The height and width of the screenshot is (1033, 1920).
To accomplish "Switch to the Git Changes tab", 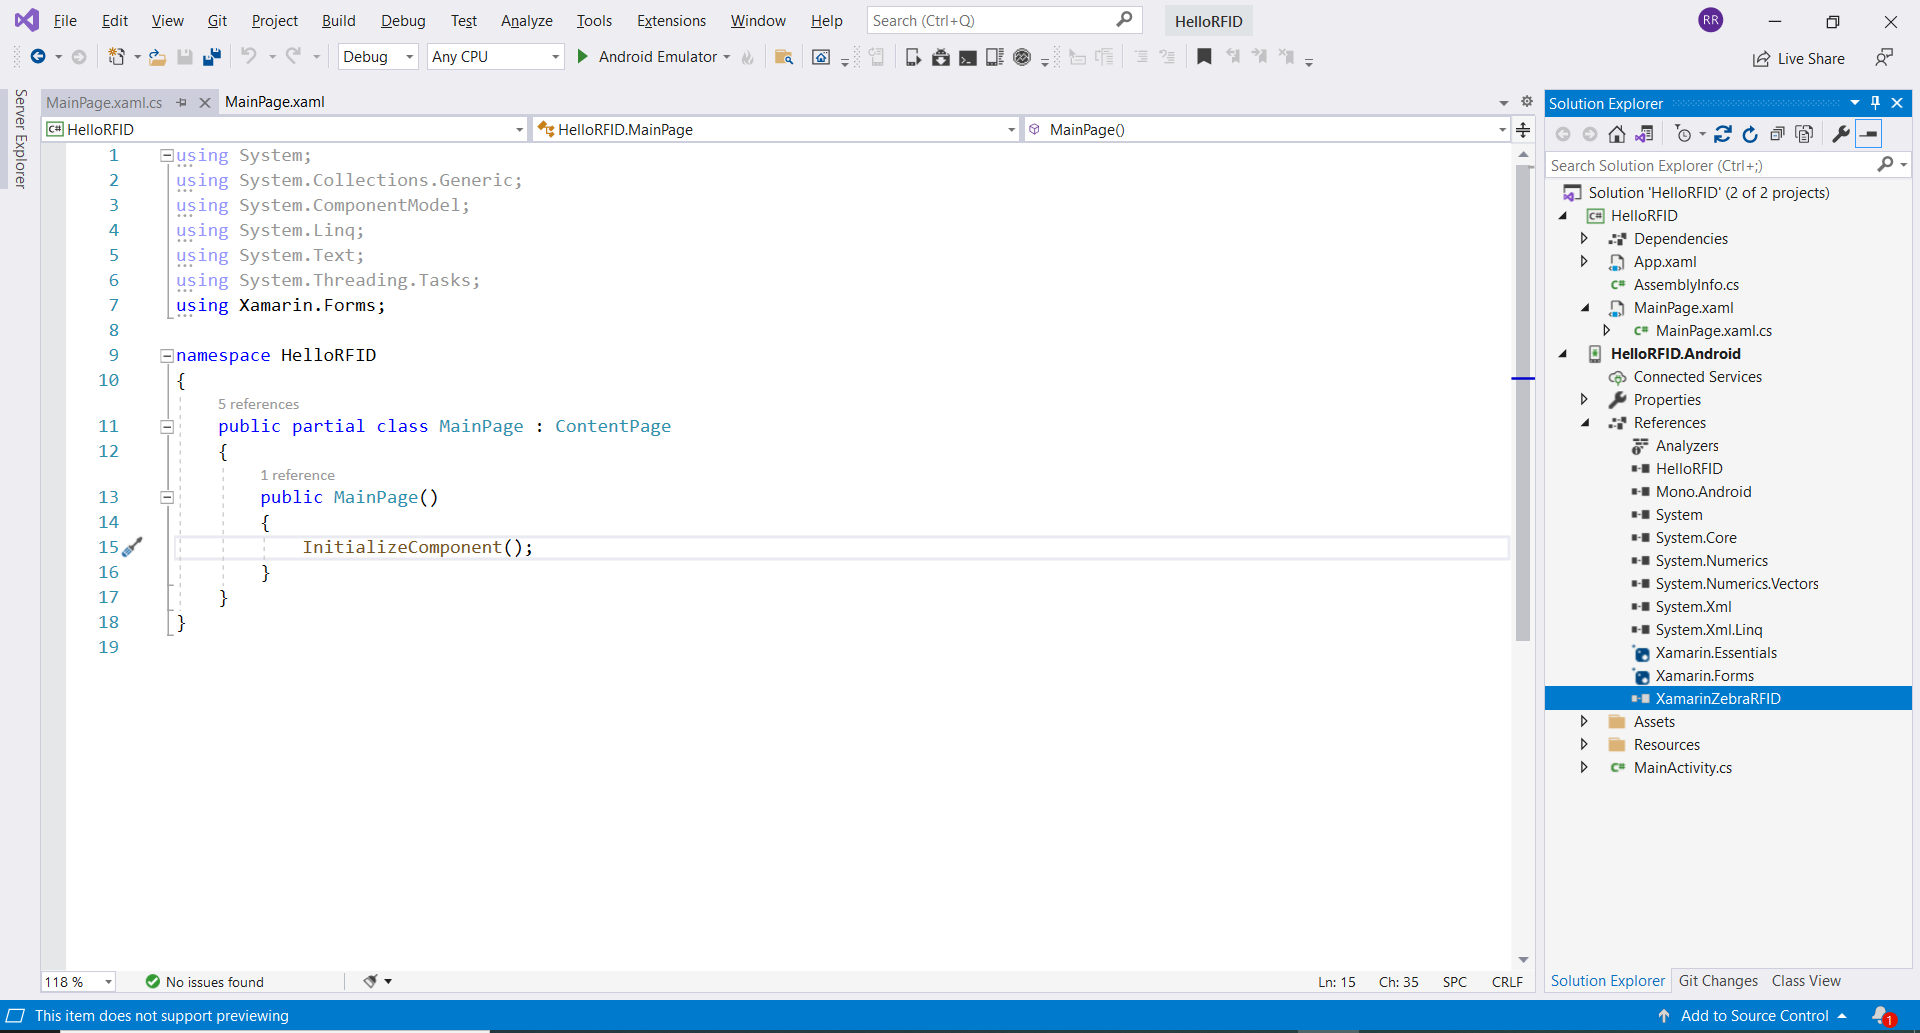I will (1718, 981).
